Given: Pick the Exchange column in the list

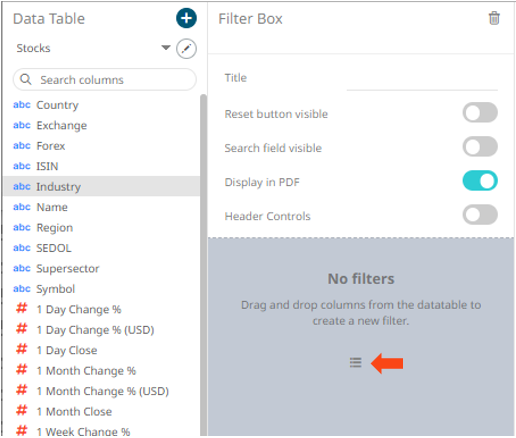Looking at the screenshot, I should [102, 125].
